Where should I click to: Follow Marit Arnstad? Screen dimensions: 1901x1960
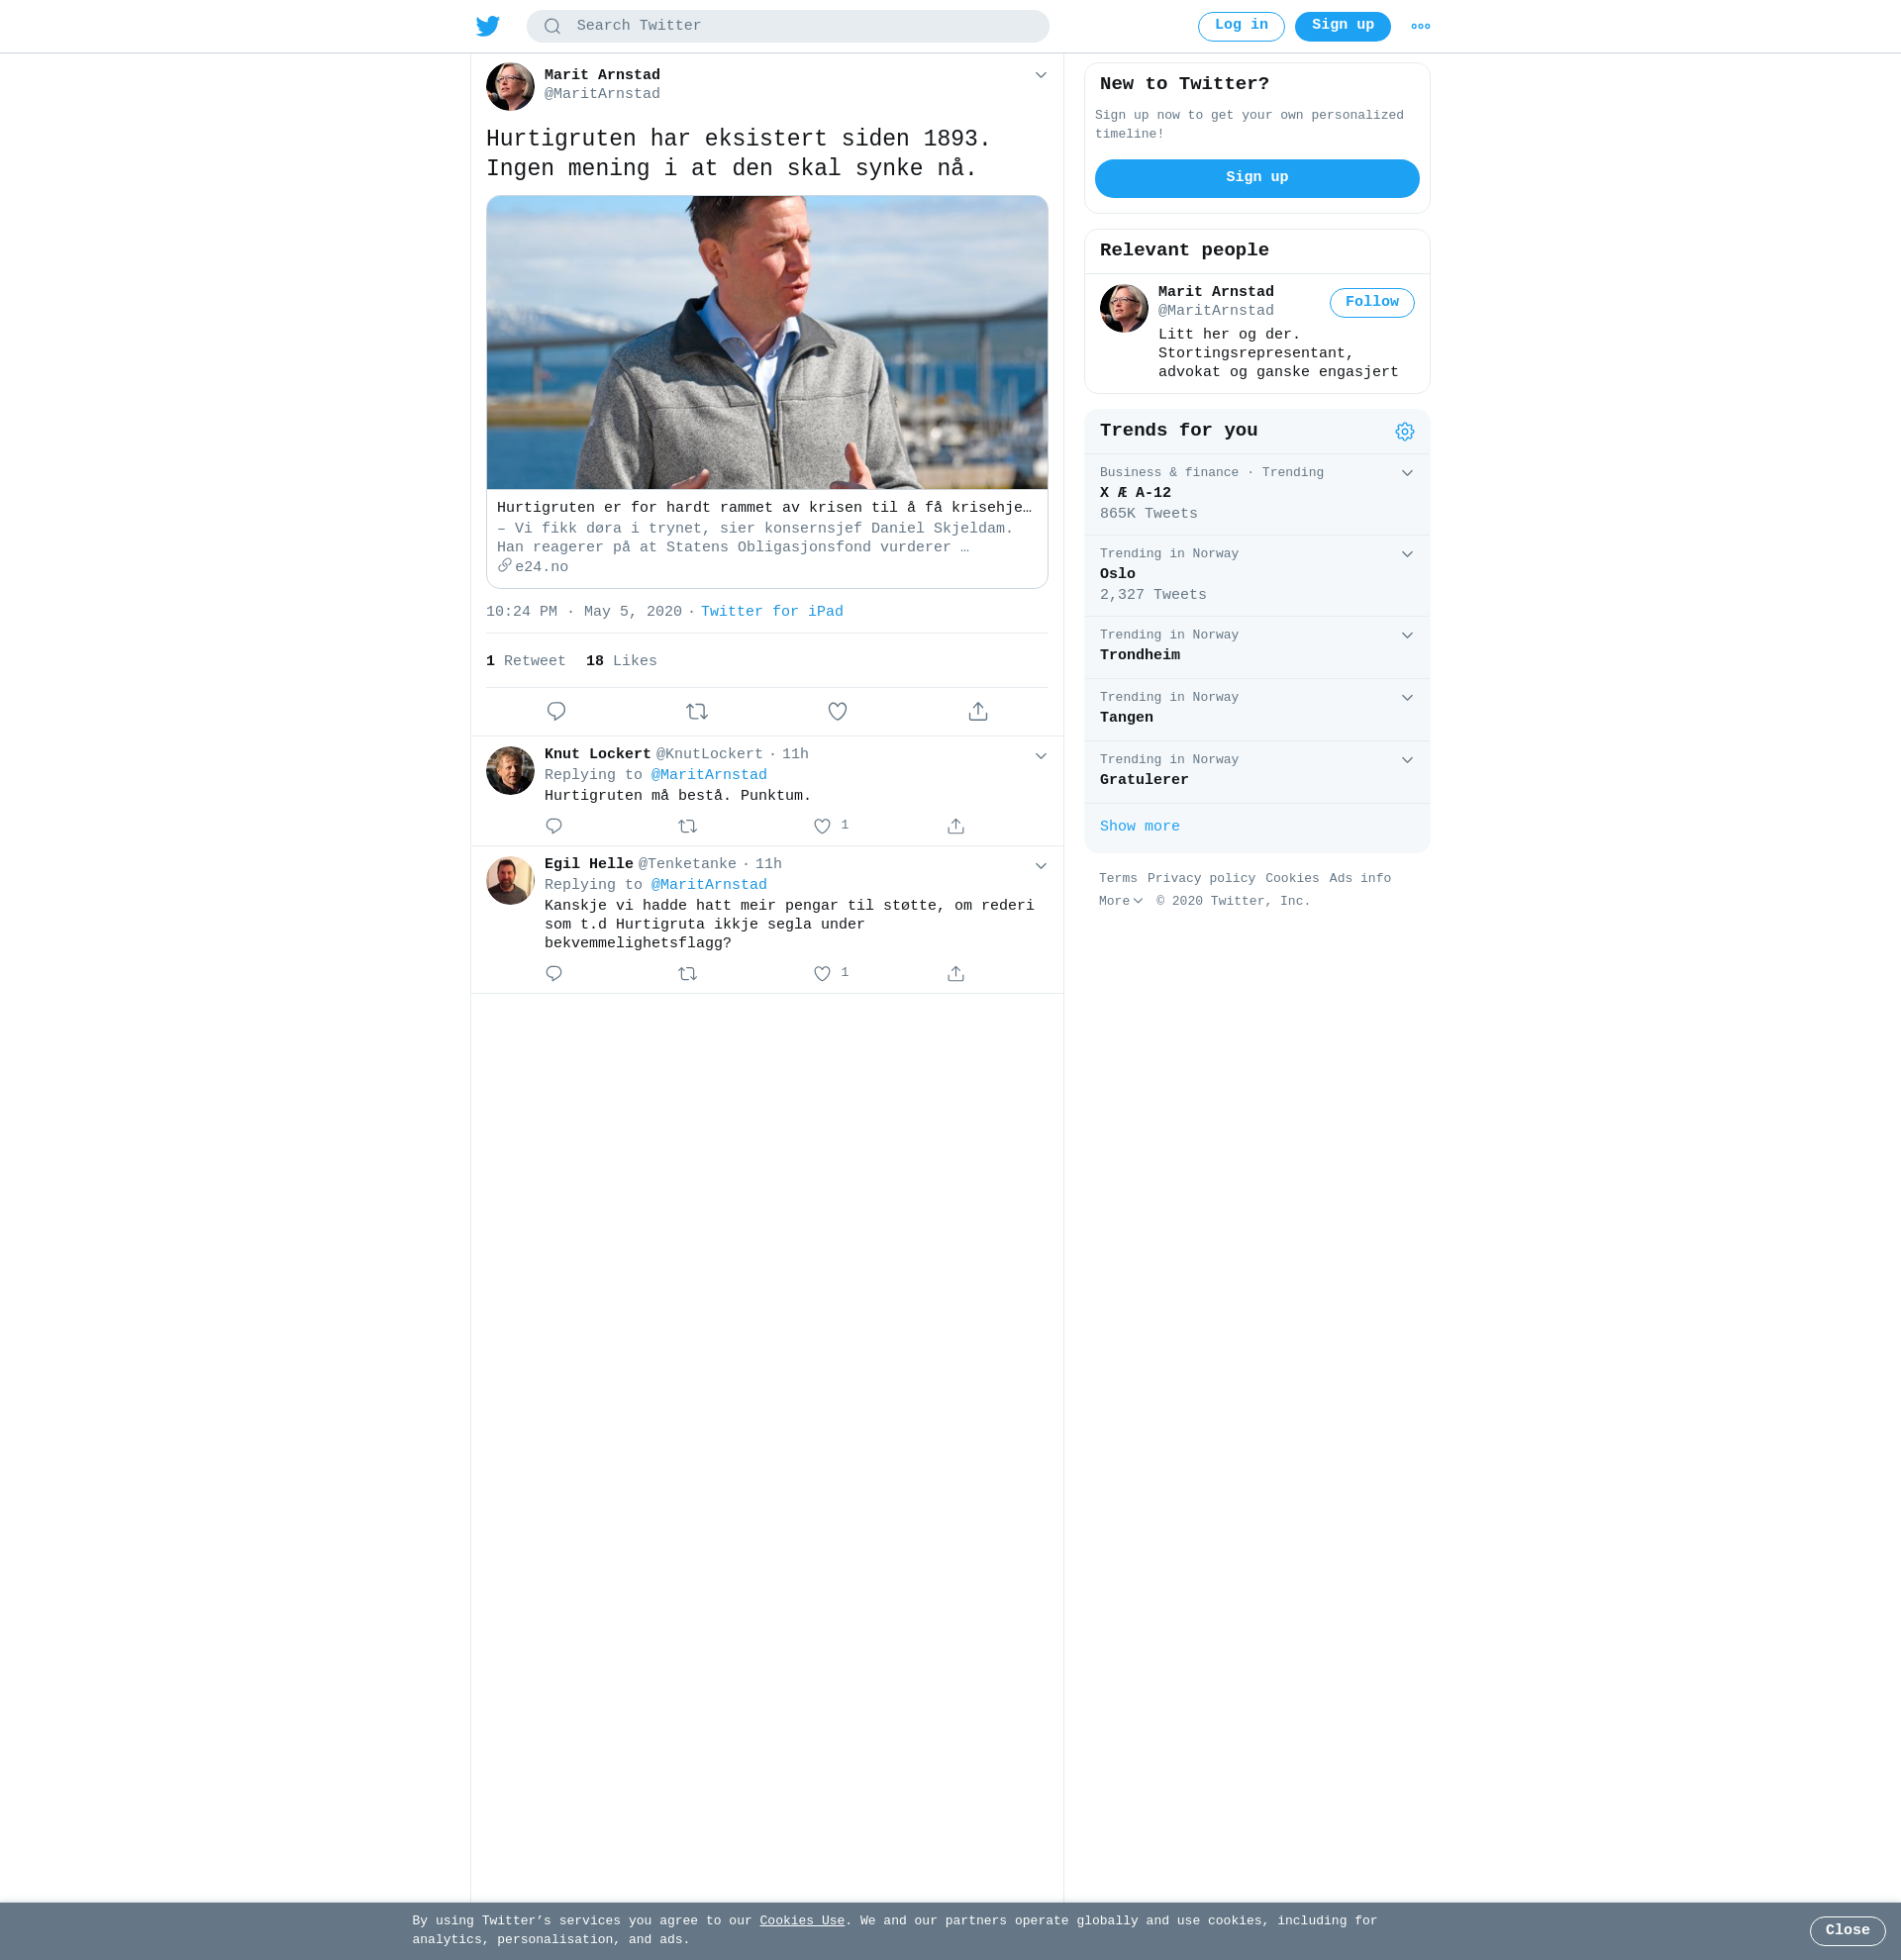tap(1372, 303)
